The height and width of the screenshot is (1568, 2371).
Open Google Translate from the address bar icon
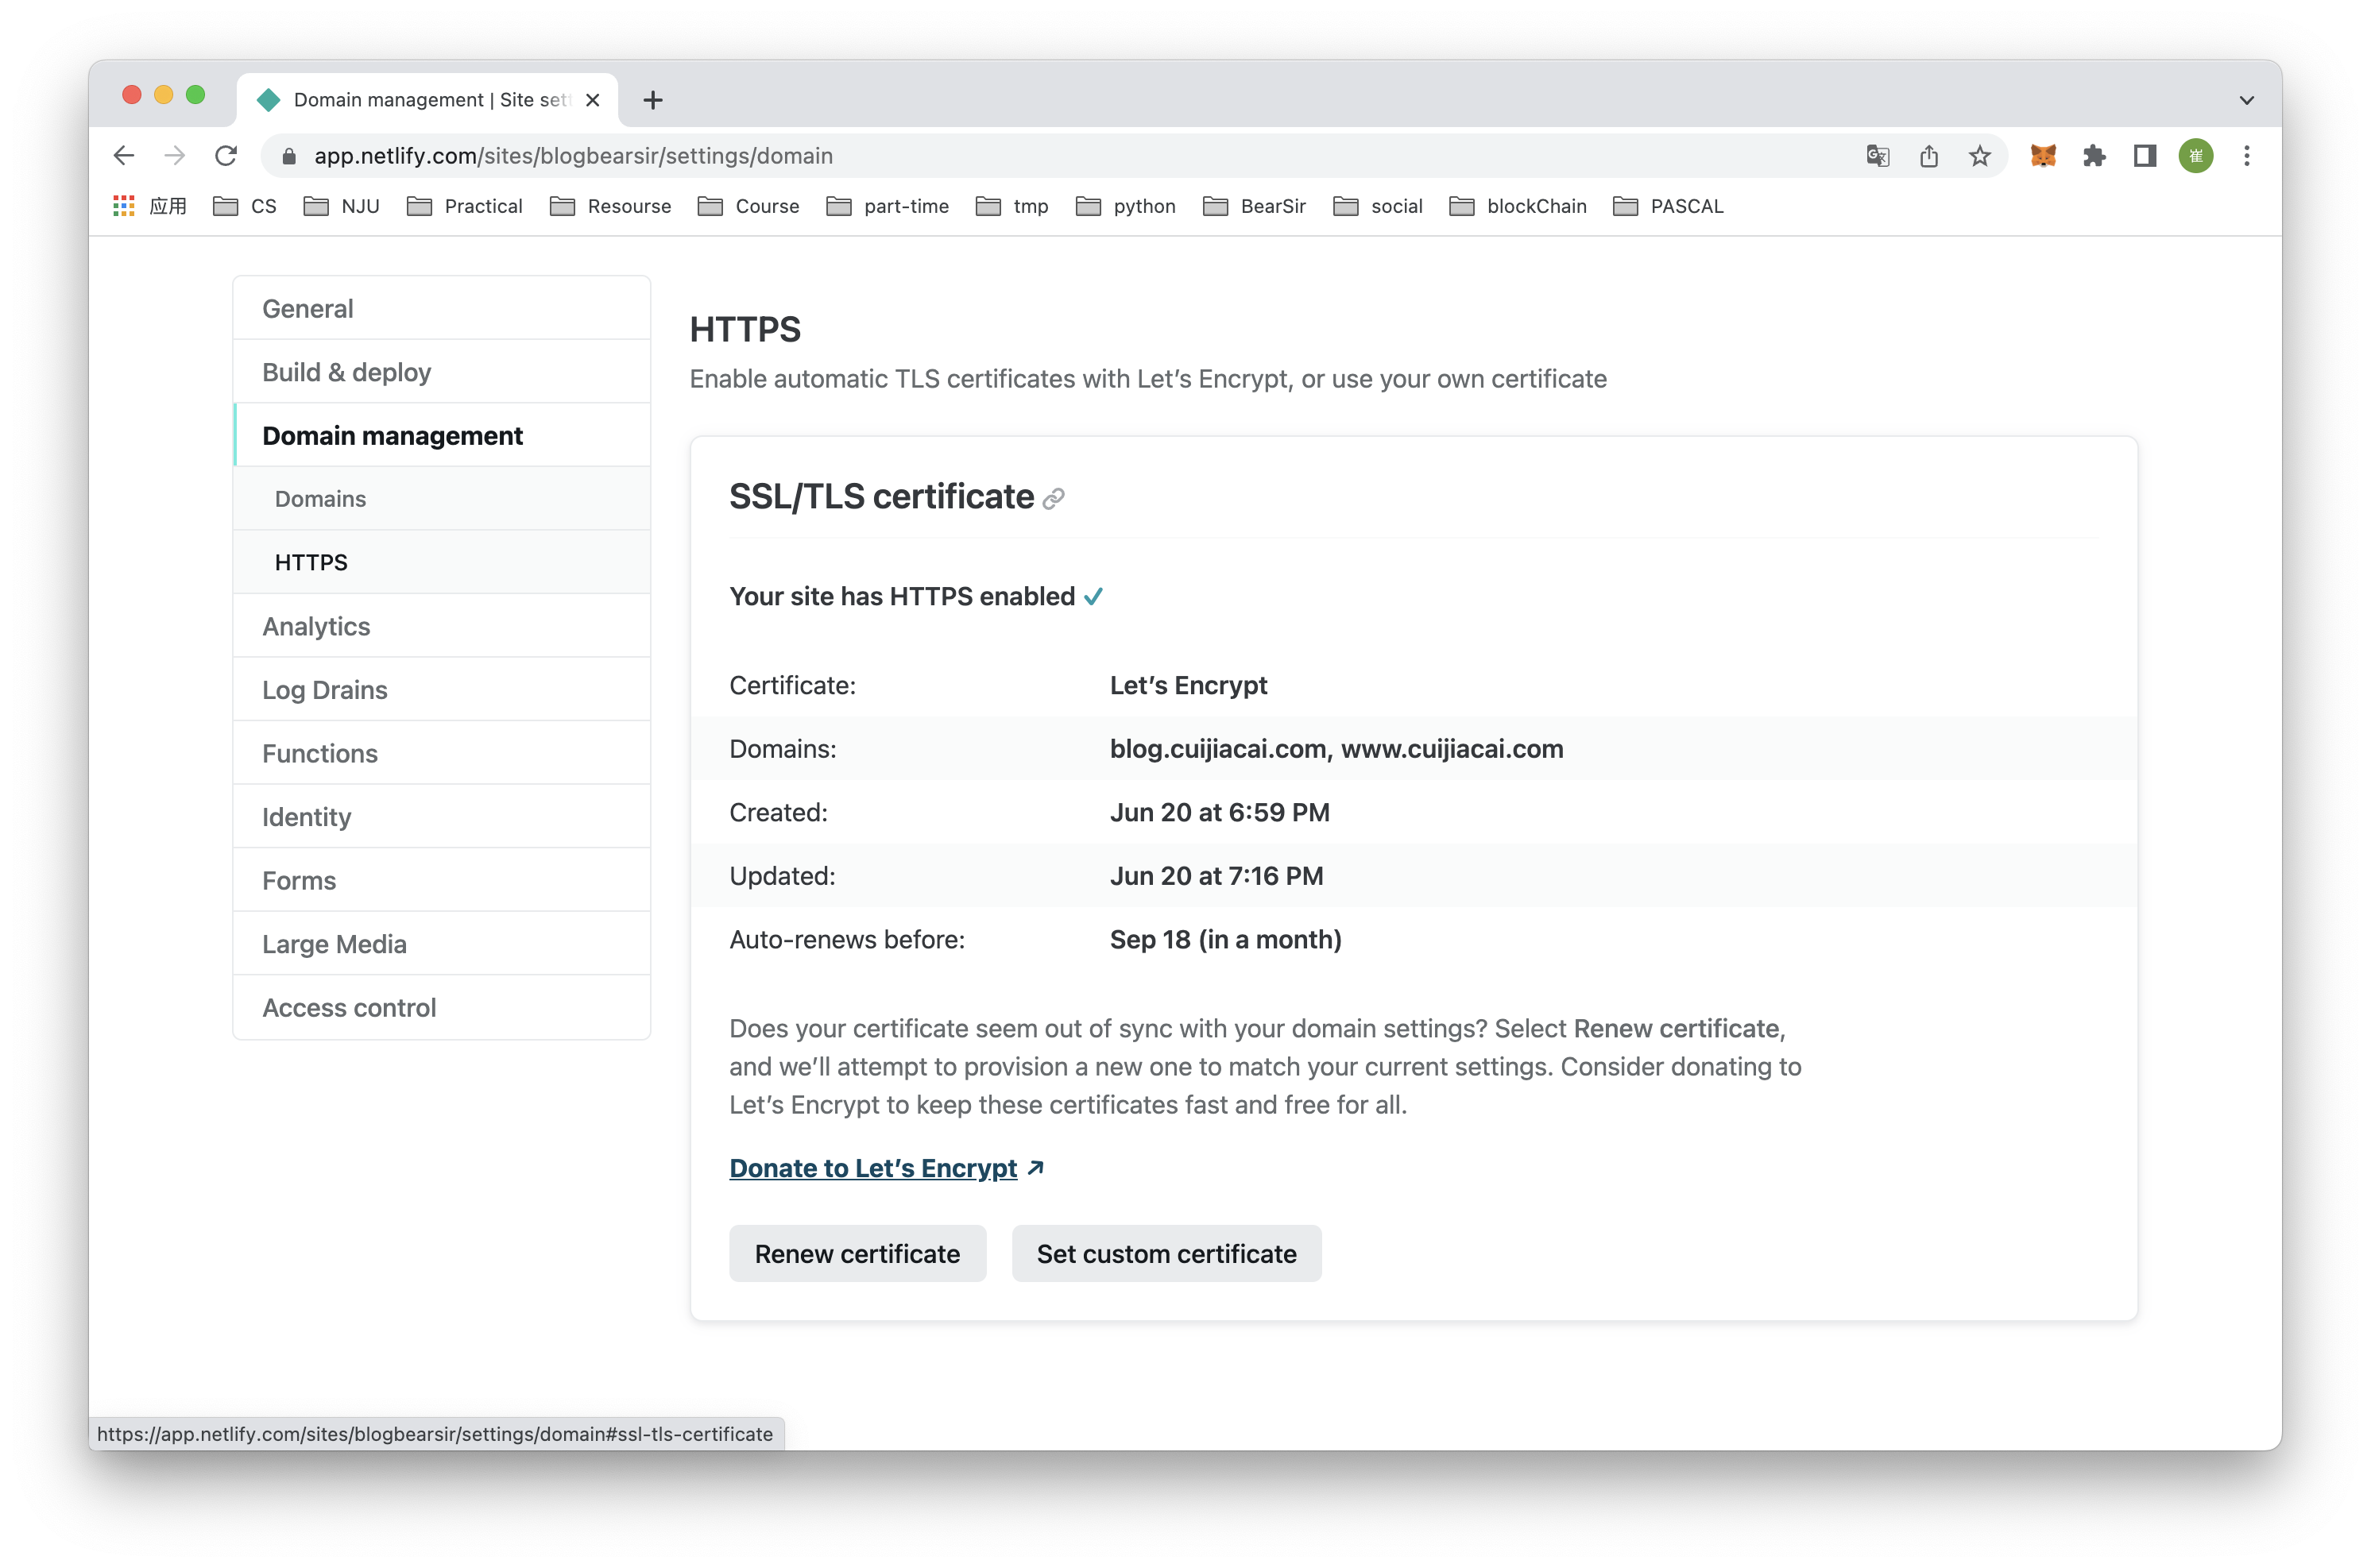(x=1878, y=156)
